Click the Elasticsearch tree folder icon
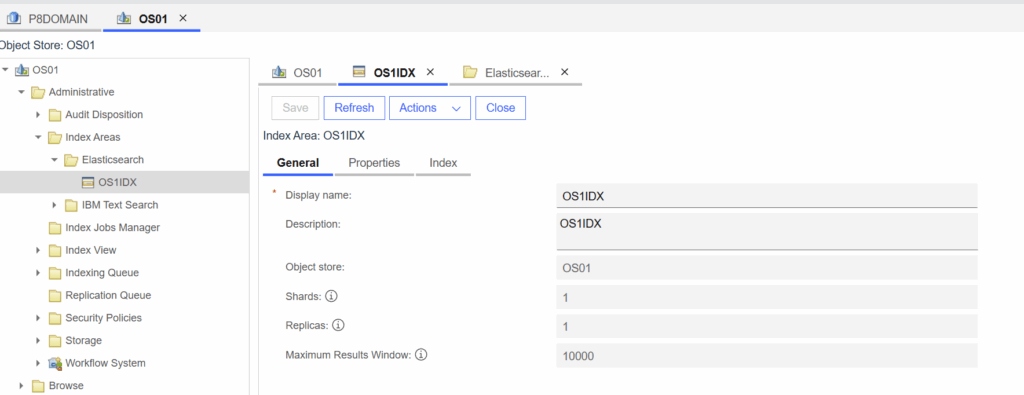This screenshot has width=1024, height=395. (x=71, y=160)
